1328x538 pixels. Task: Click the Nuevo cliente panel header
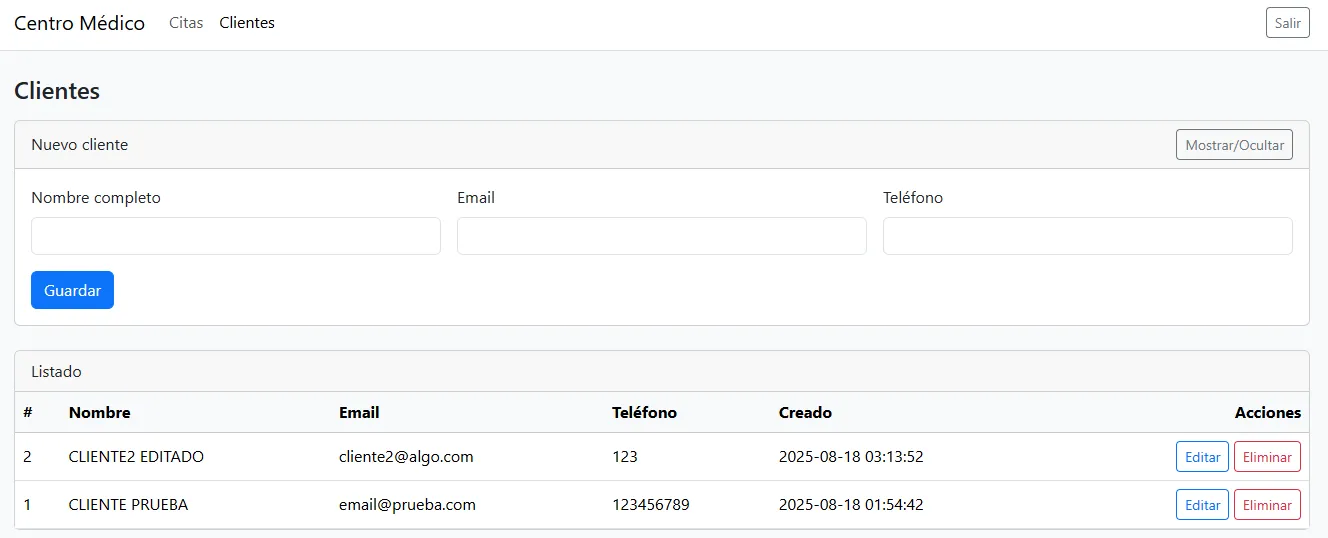(x=80, y=145)
